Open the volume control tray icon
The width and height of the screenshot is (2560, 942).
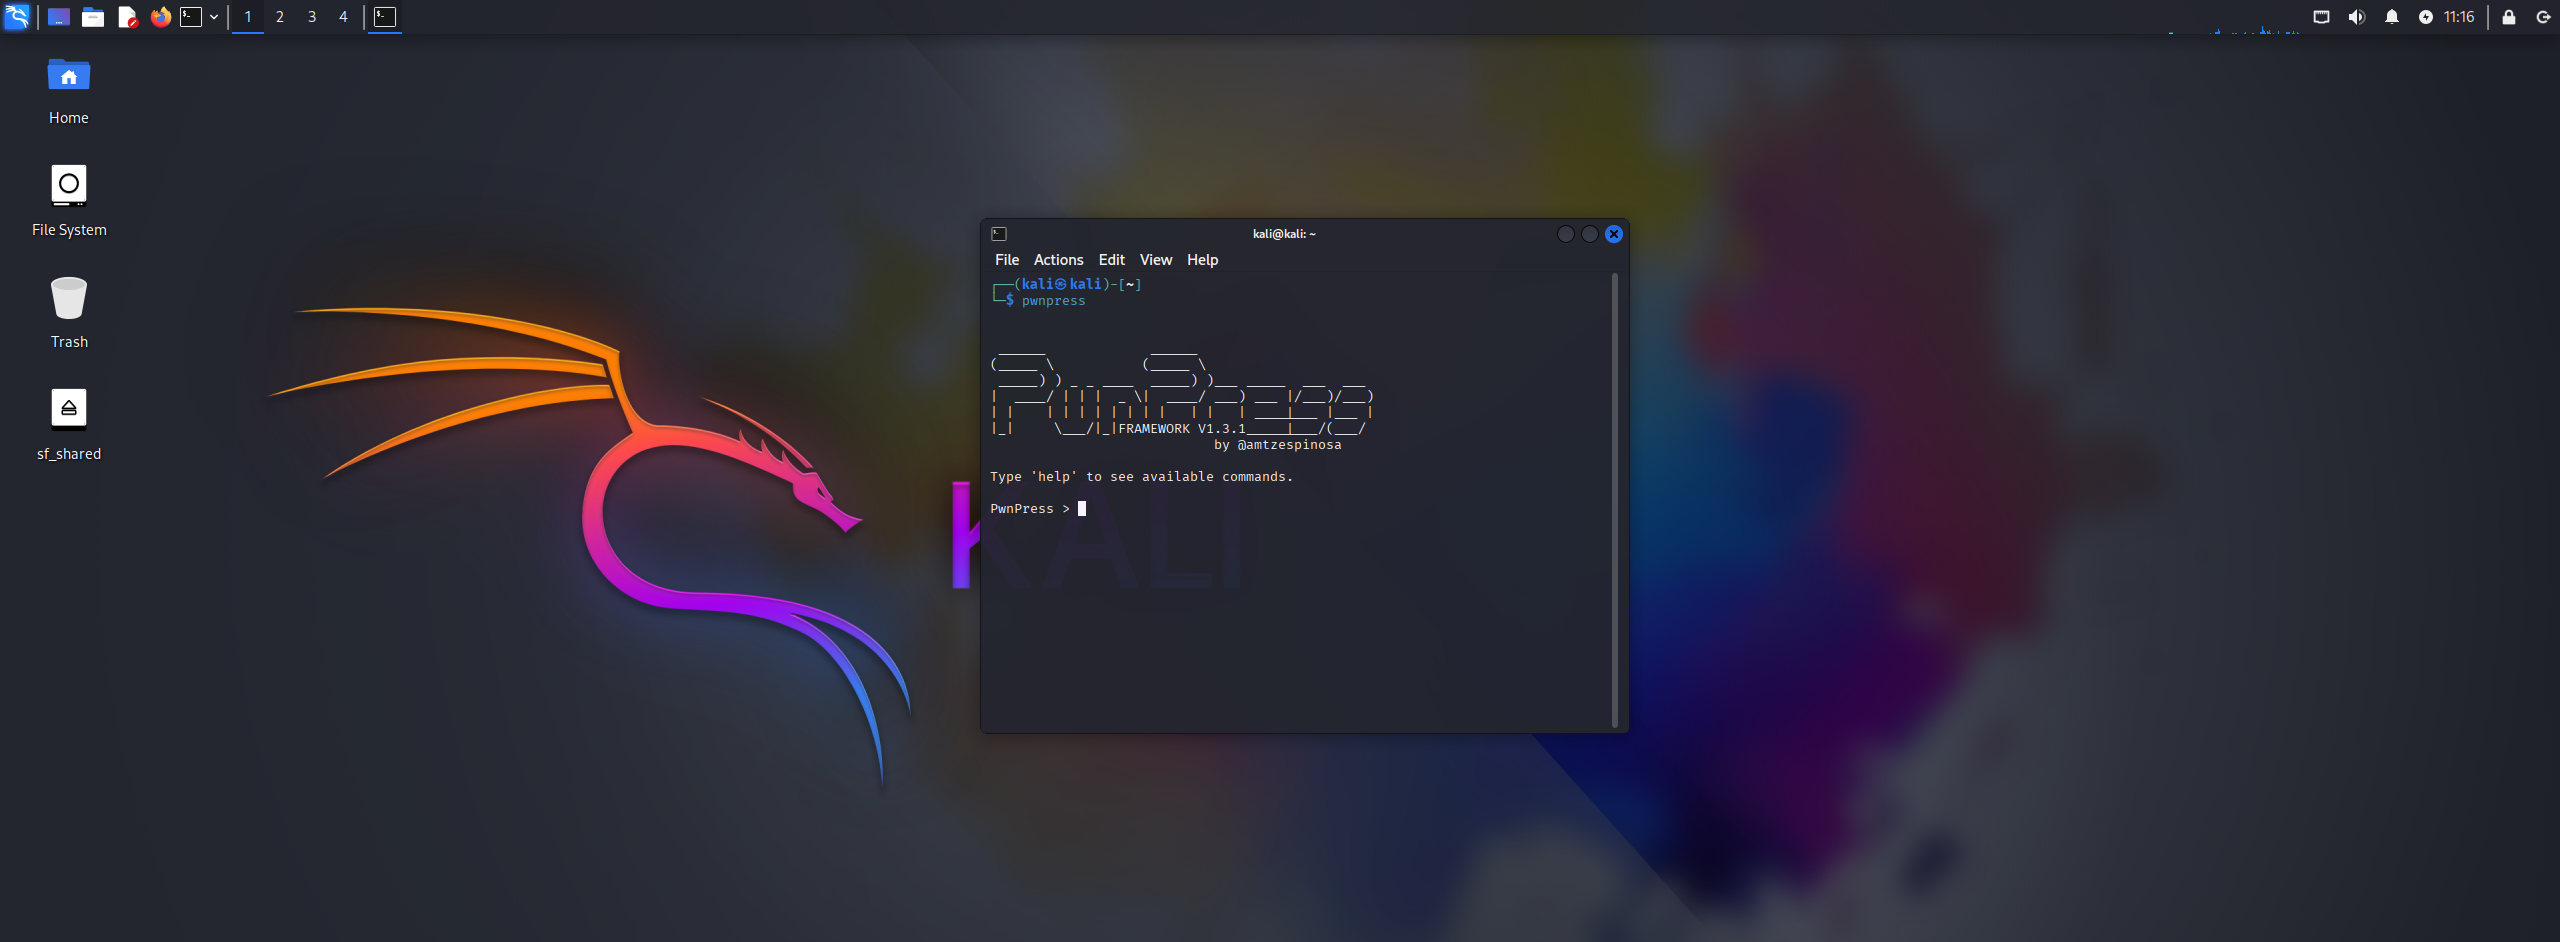(x=2357, y=17)
